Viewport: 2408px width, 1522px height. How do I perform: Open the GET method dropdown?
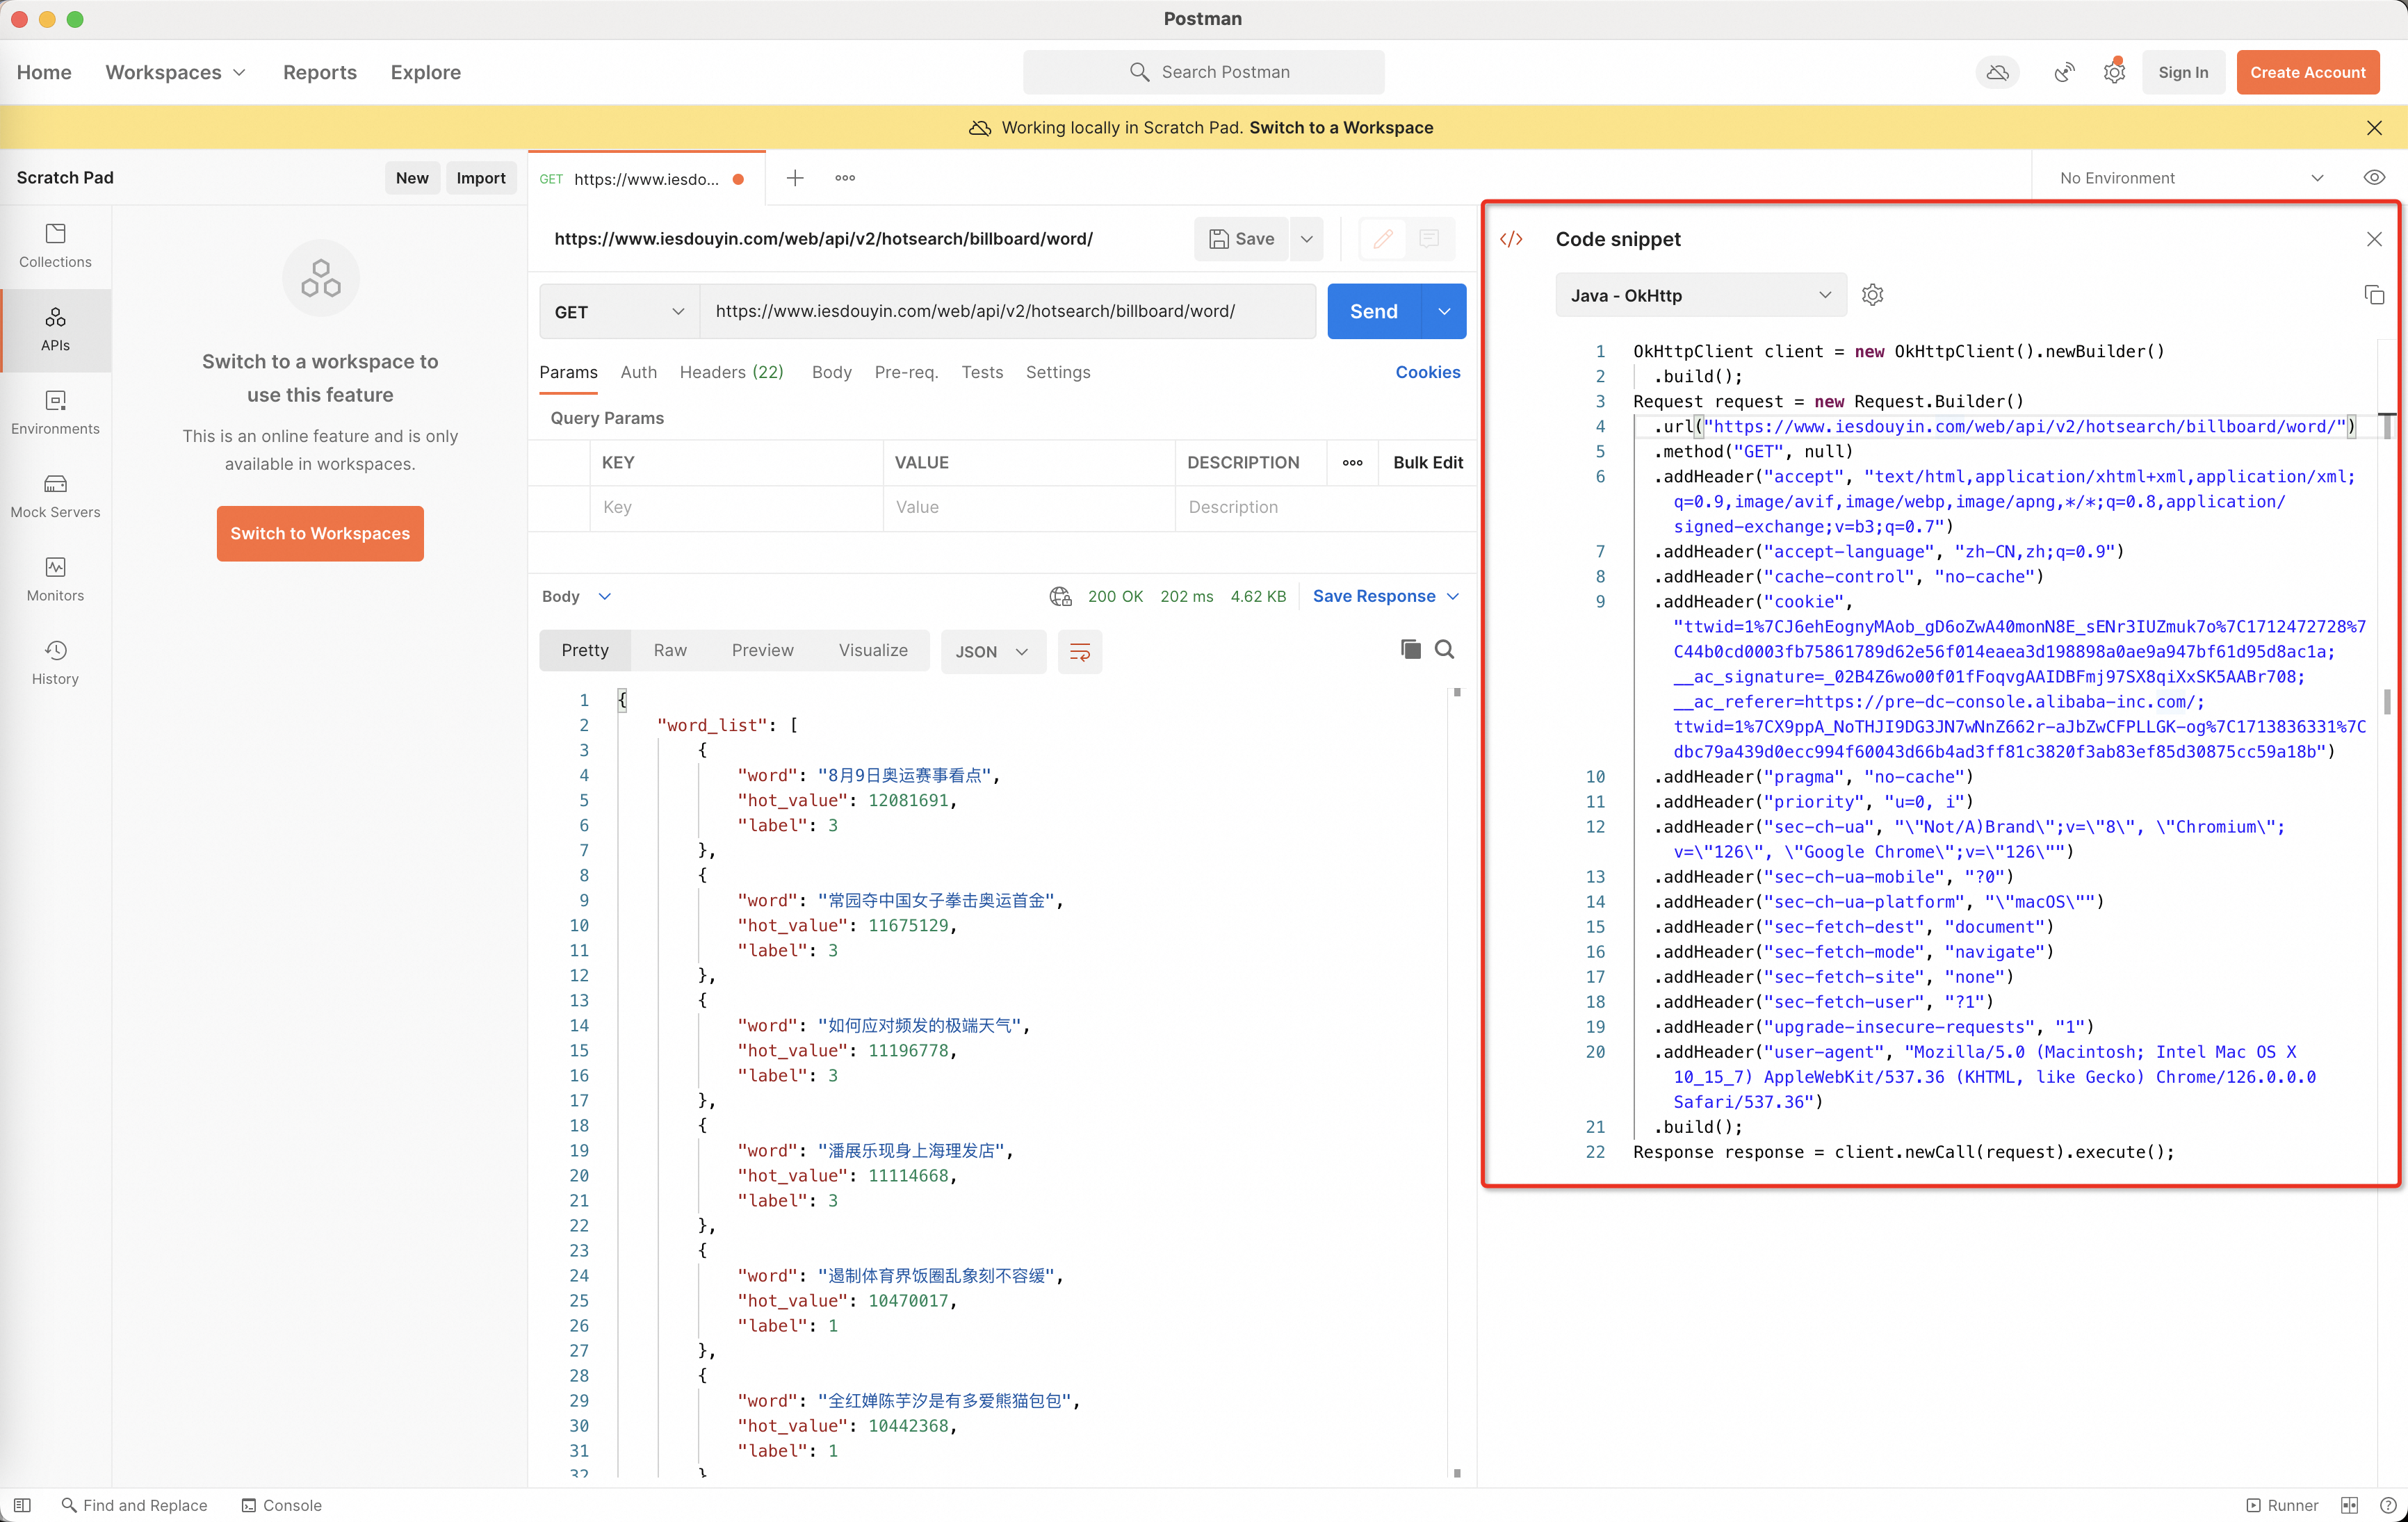619,312
